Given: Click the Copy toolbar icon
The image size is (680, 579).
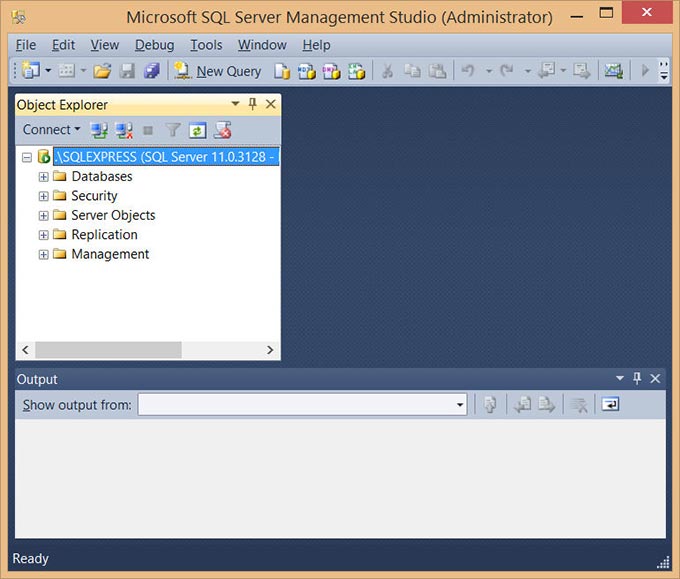Looking at the screenshot, I should 412,71.
